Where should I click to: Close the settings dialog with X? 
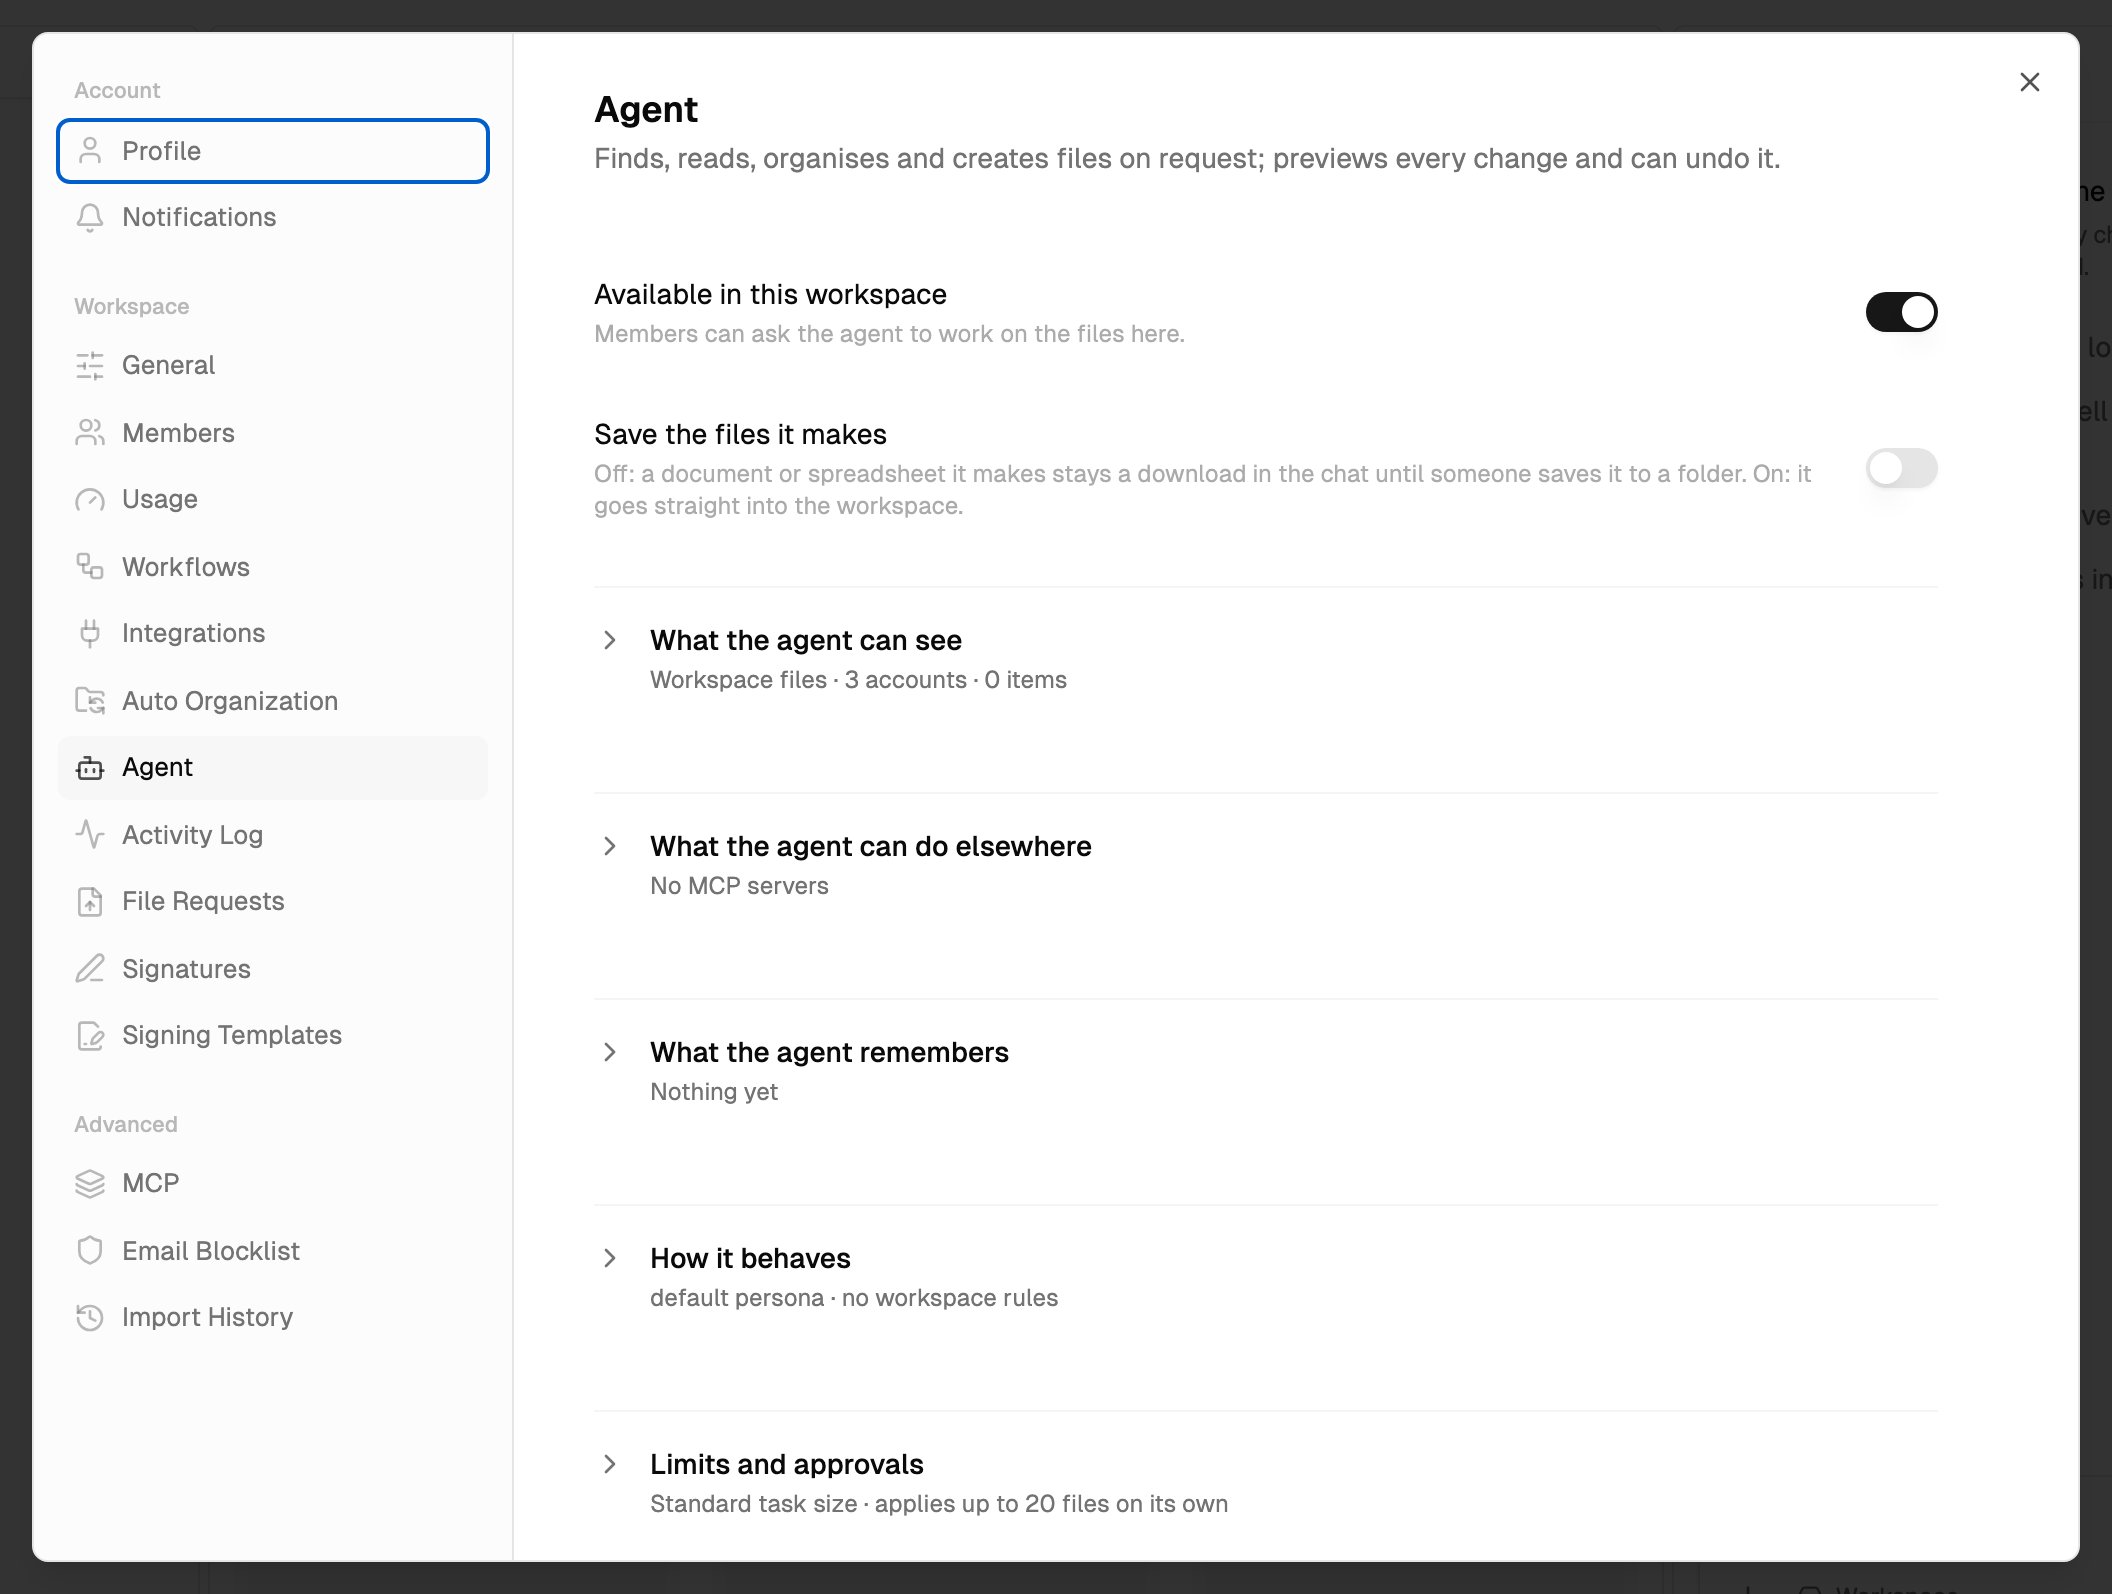(2029, 82)
